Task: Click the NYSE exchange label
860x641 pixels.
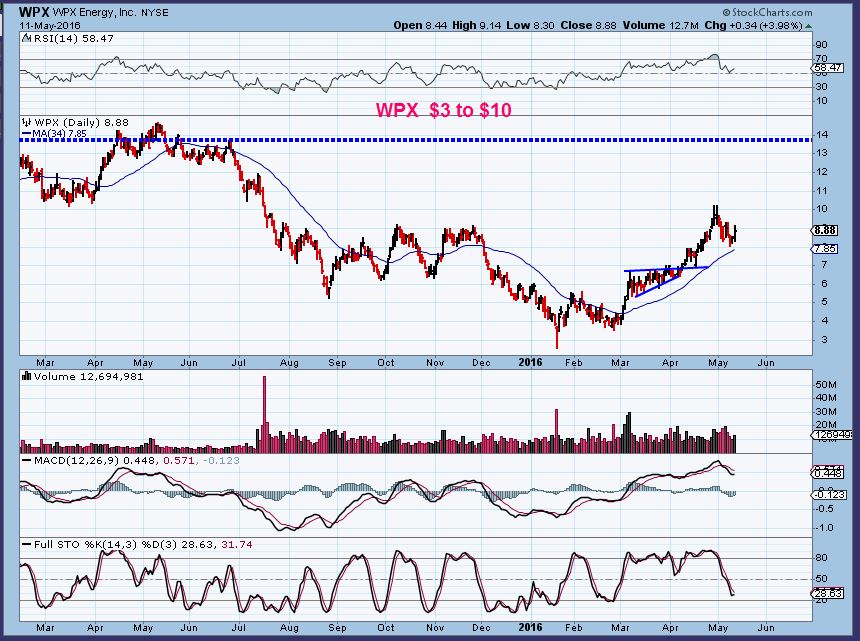Action: 155,13
